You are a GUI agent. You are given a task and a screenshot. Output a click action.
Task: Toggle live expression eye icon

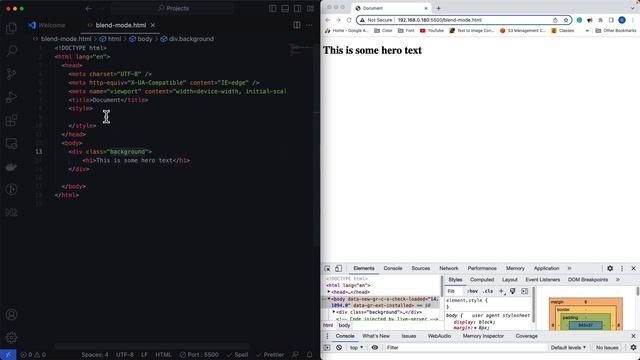375,348
